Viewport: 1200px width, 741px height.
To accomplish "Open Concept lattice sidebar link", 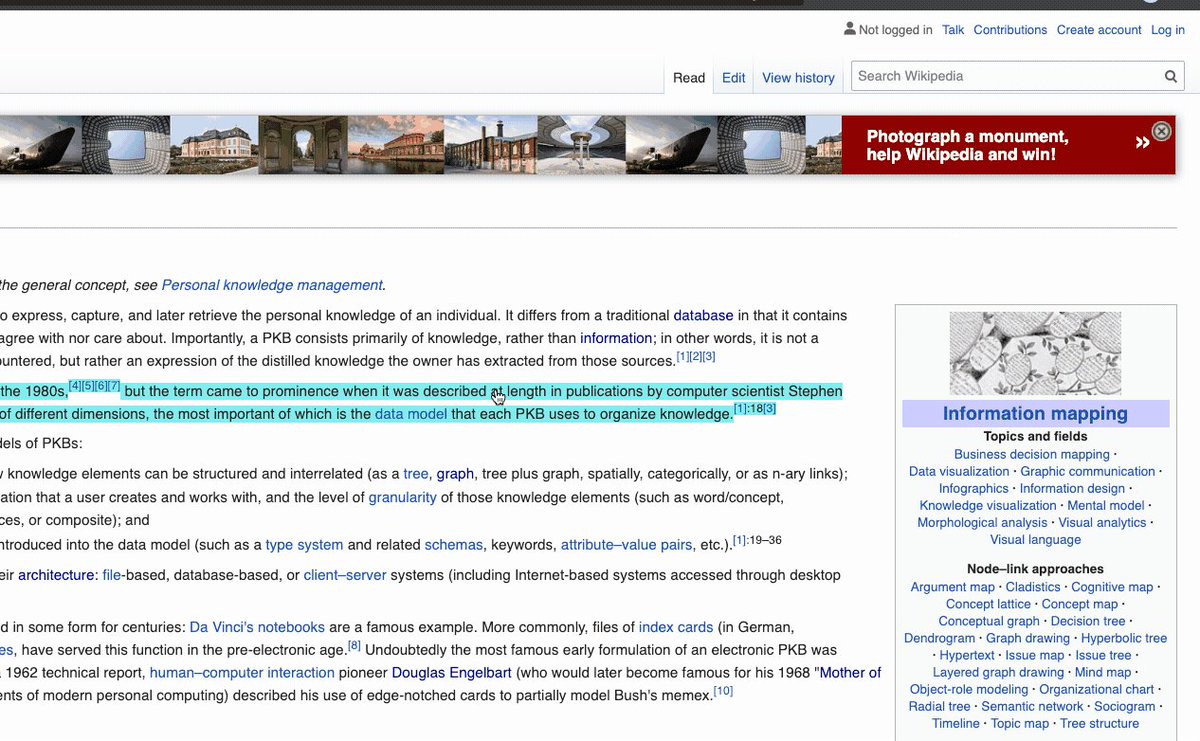I will coord(988,604).
